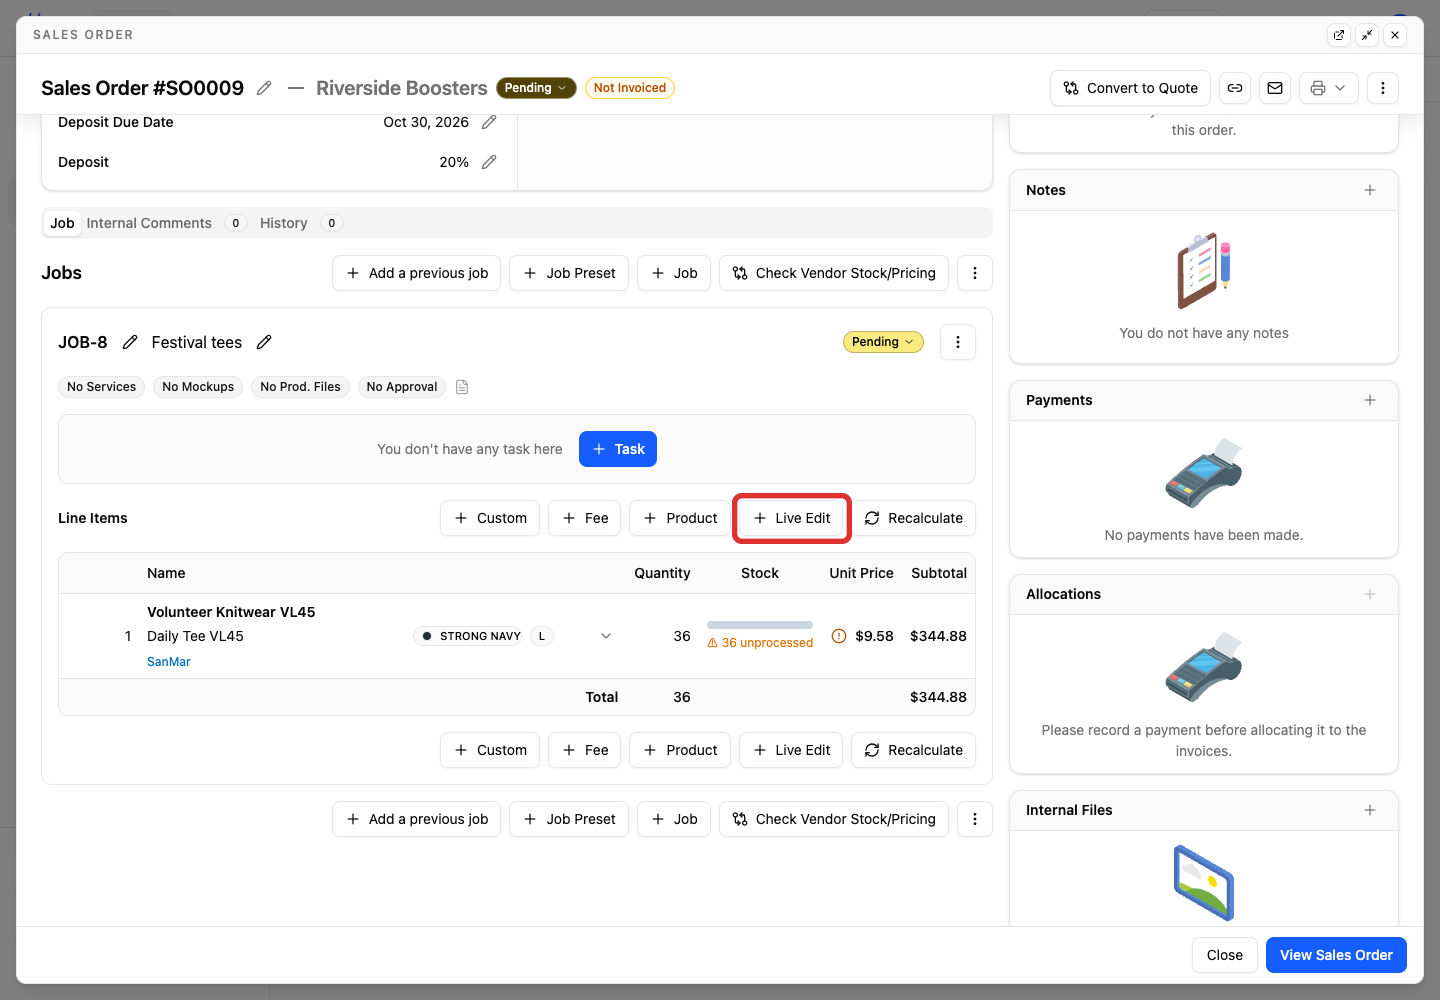The height and width of the screenshot is (1000, 1440).
Task: Switch to the Job tab
Action: 62,223
